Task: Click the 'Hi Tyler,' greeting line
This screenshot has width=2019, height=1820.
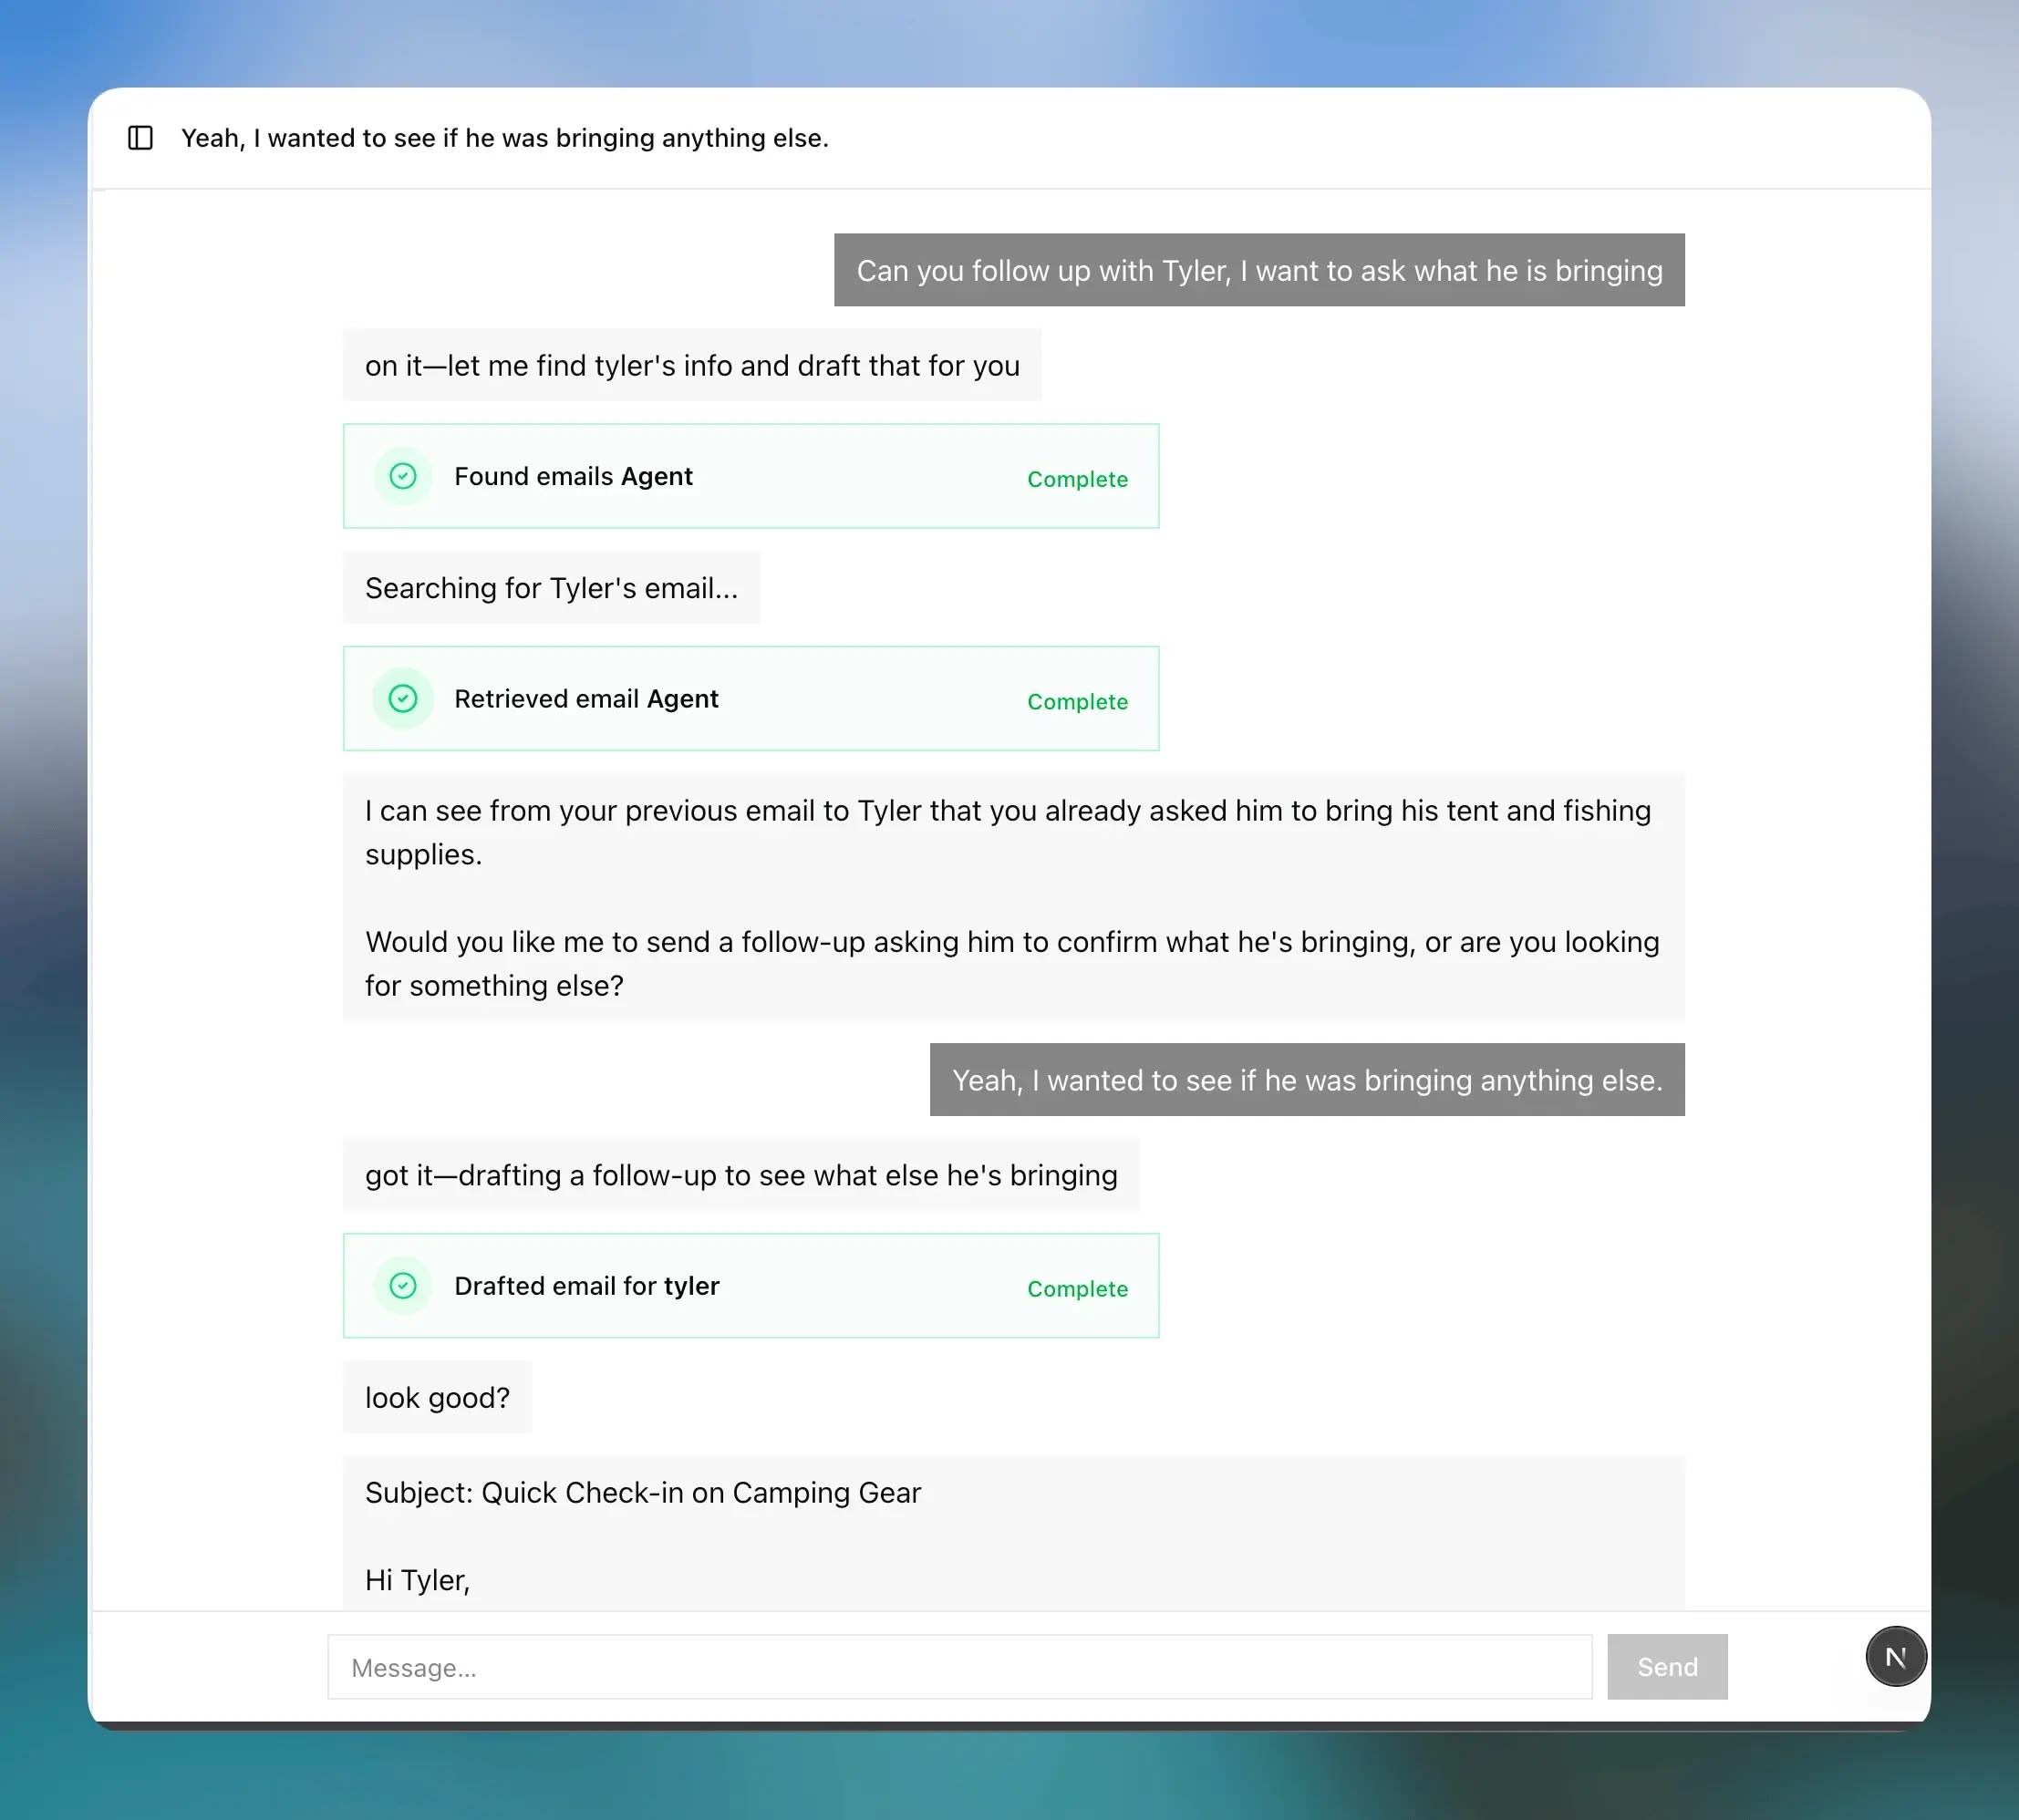Action: click(417, 1580)
